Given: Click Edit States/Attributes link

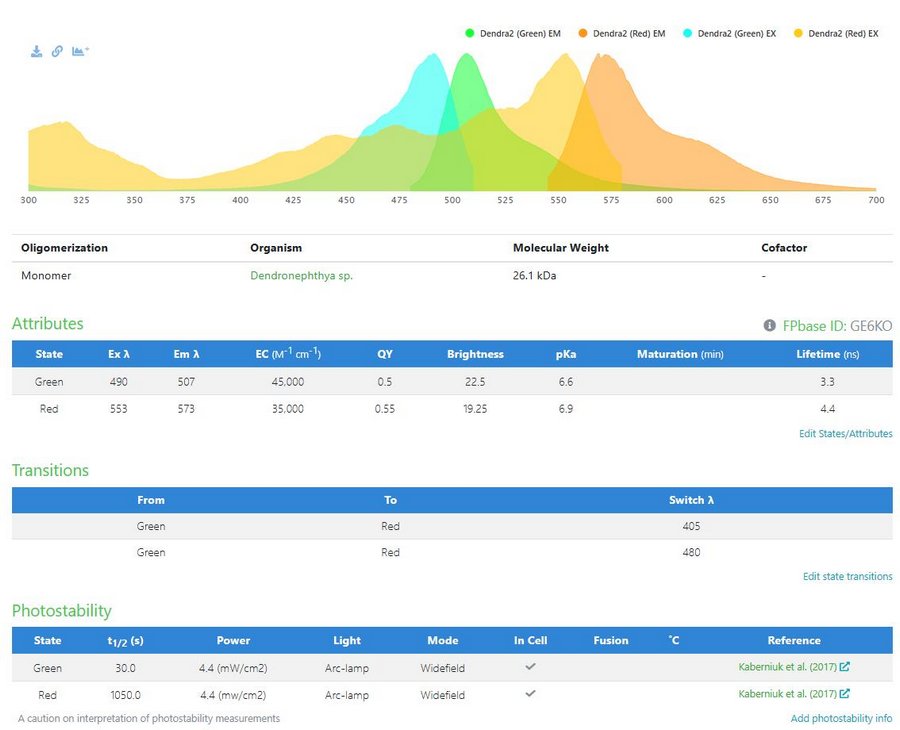Looking at the screenshot, I should coord(844,434).
